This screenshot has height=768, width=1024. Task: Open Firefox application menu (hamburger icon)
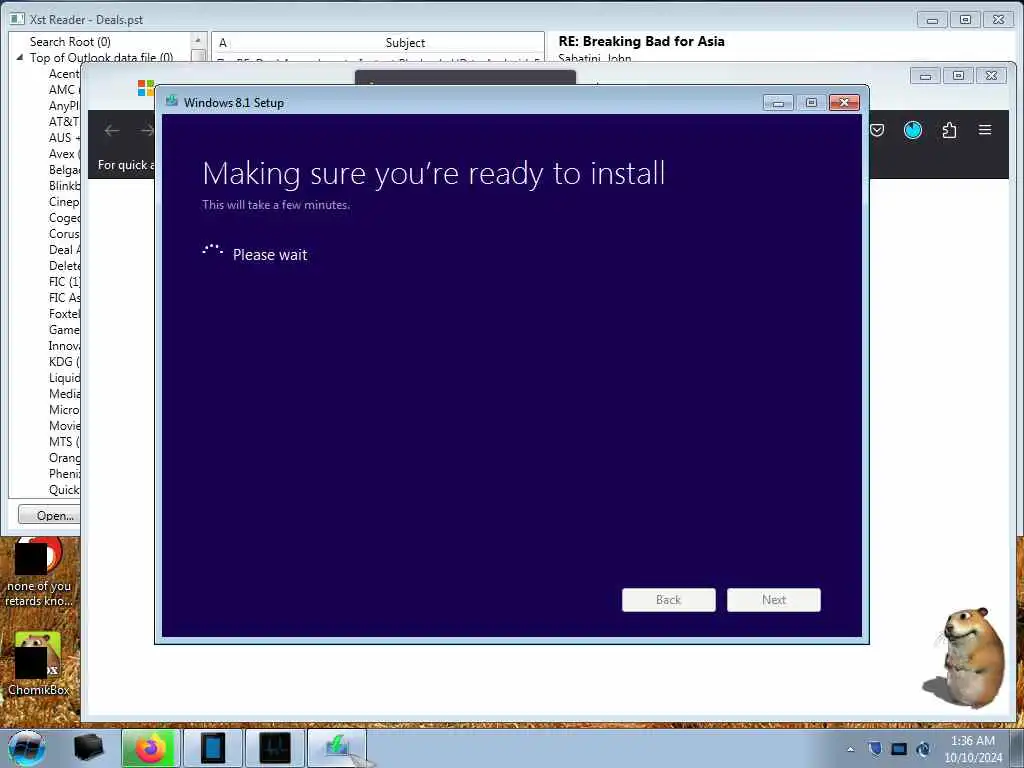pyautogui.click(x=985, y=129)
